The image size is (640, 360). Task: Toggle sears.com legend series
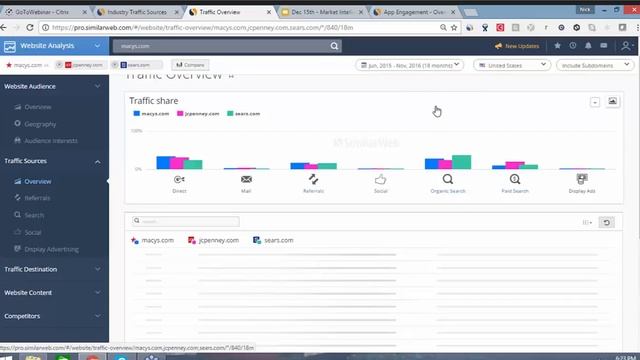coord(243,113)
